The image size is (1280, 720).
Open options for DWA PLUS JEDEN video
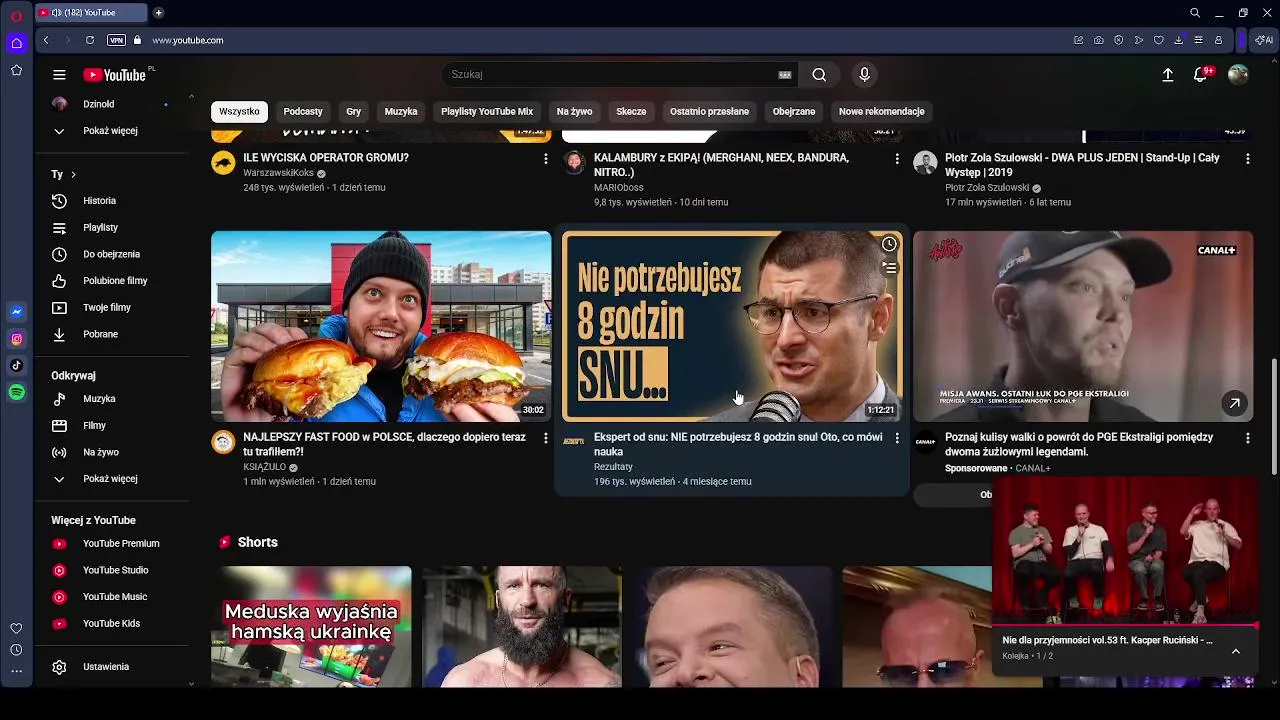point(1247,159)
